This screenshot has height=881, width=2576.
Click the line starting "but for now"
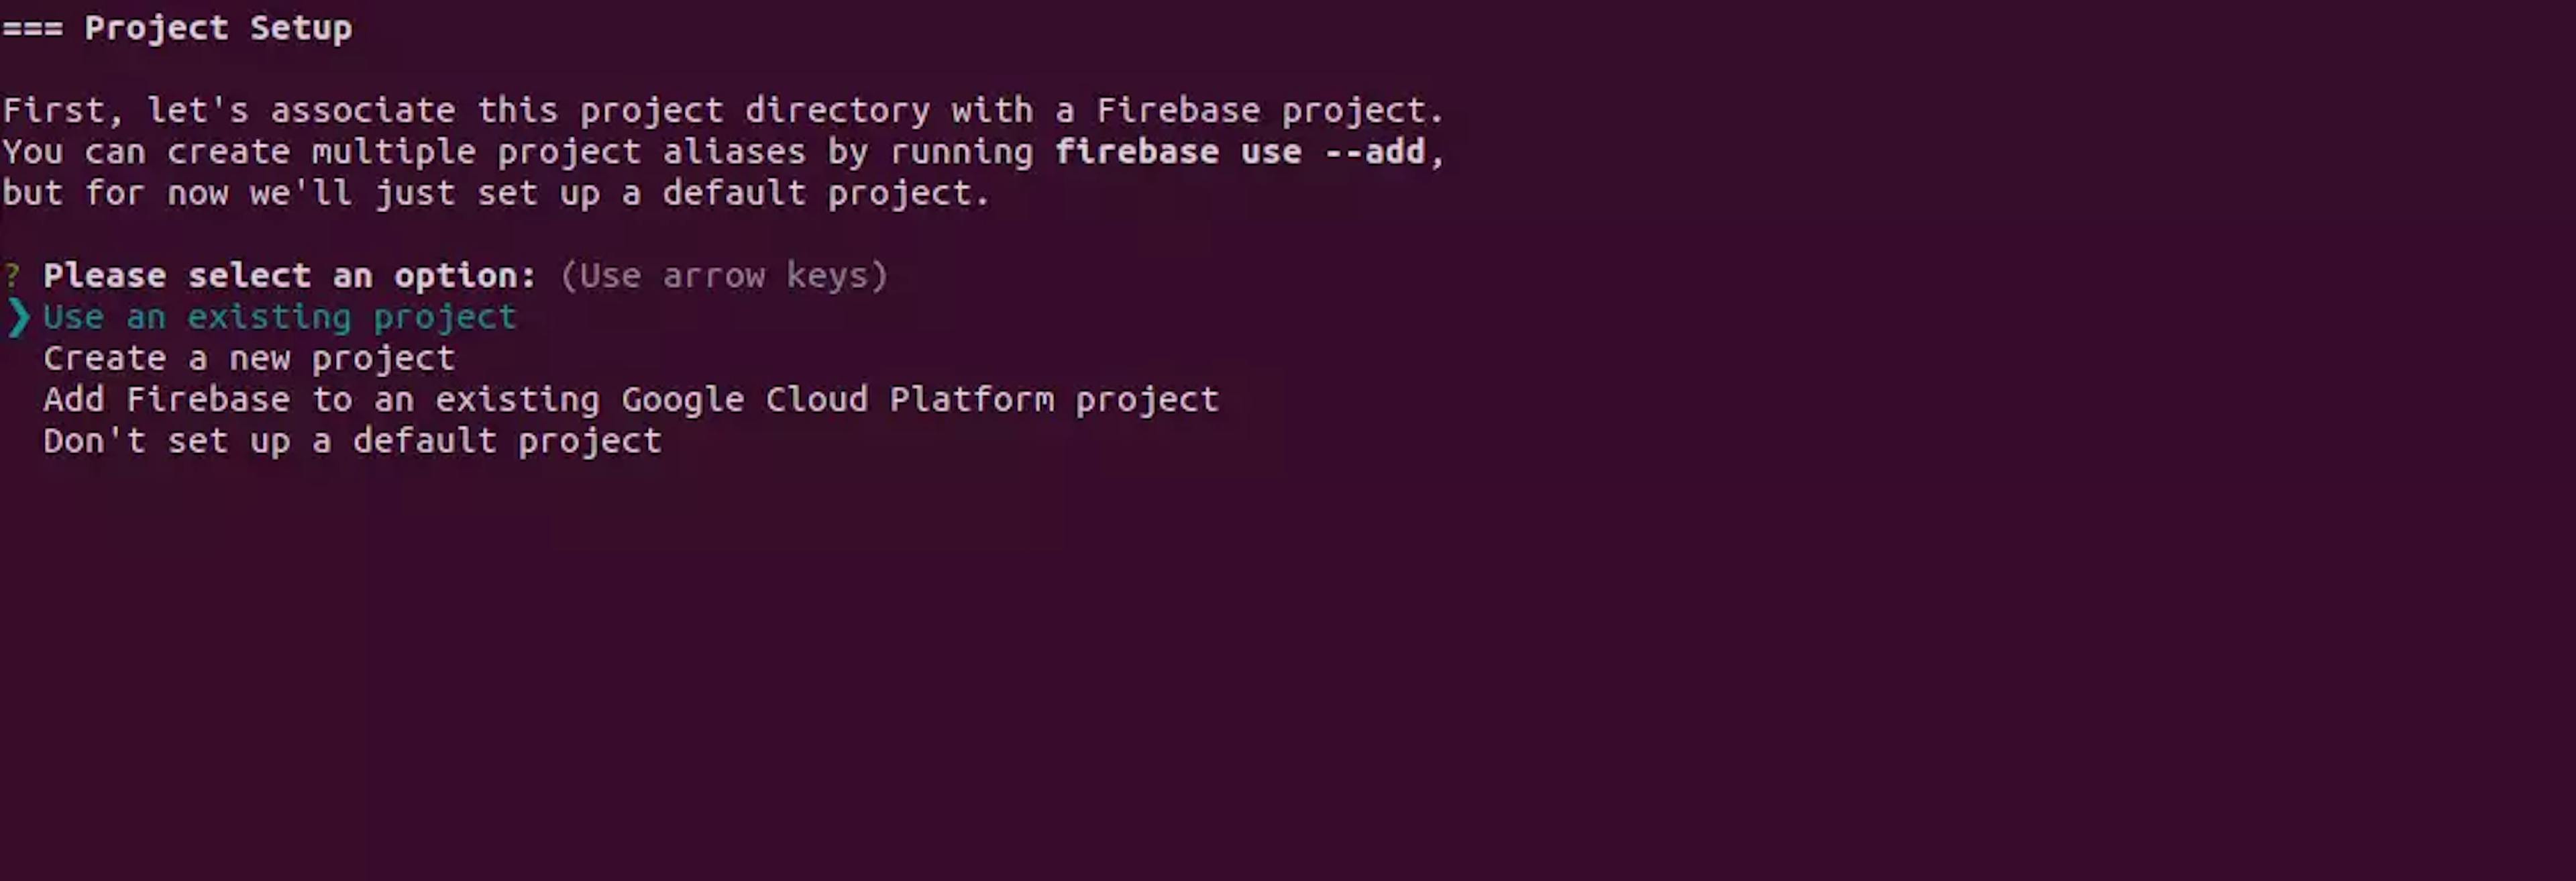click(495, 193)
